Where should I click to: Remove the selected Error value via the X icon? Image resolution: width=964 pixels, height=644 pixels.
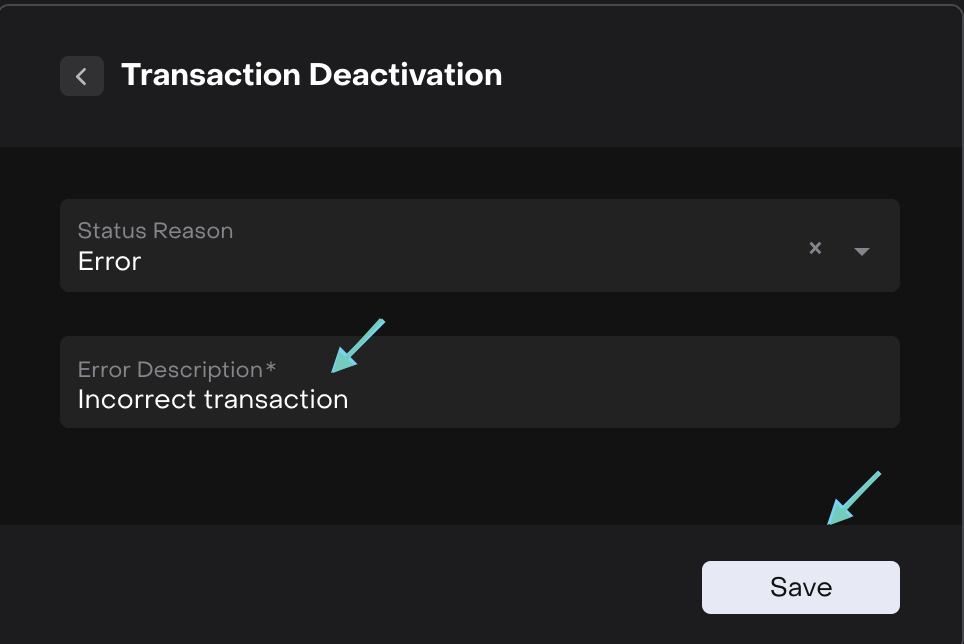pyautogui.click(x=815, y=248)
